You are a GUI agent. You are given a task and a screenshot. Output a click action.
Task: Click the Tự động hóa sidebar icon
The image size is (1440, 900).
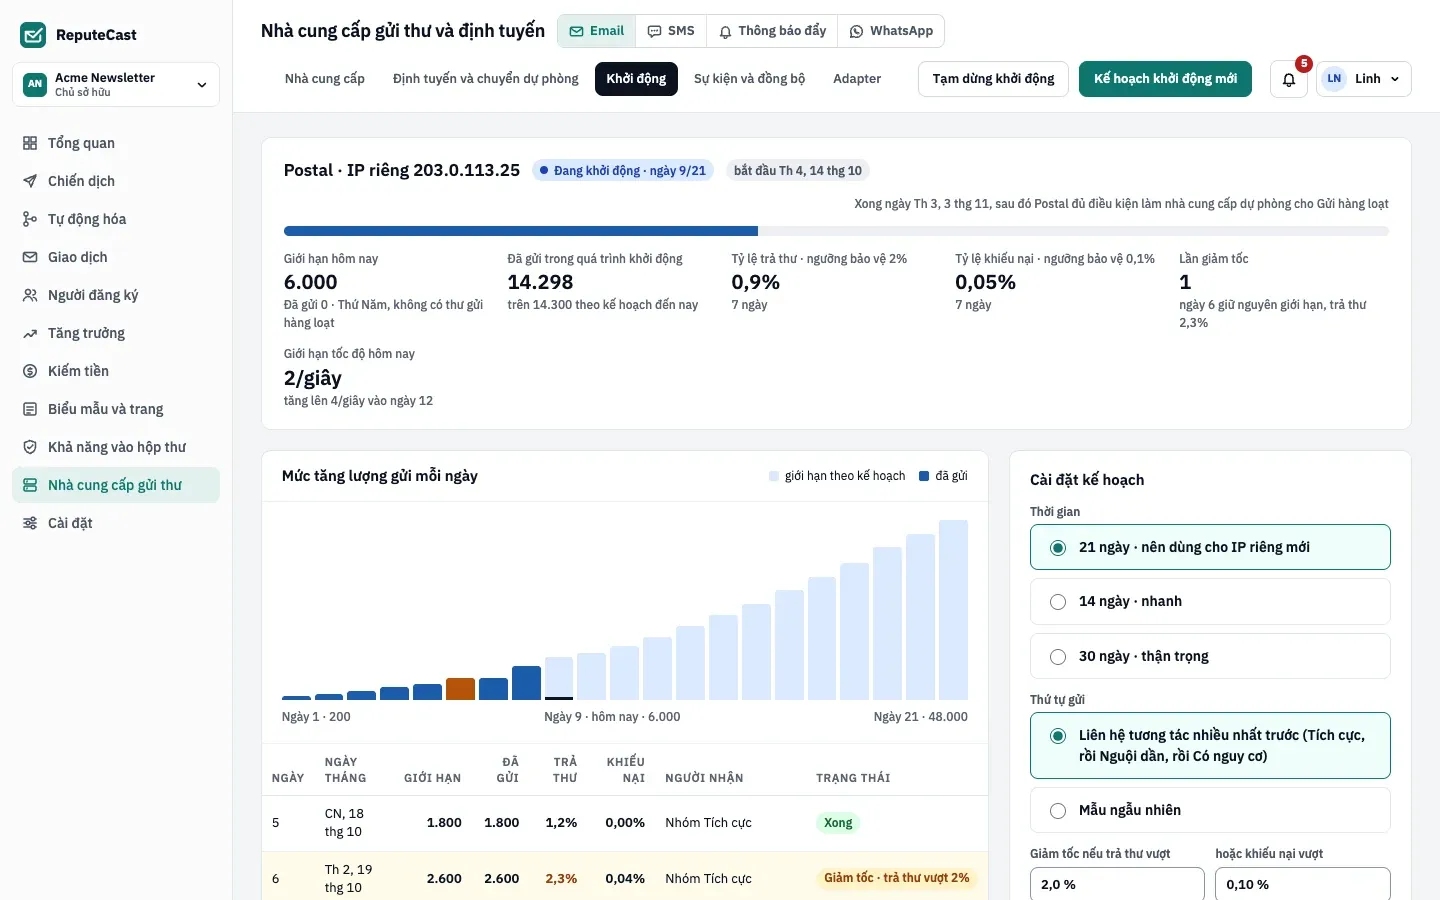coord(30,219)
